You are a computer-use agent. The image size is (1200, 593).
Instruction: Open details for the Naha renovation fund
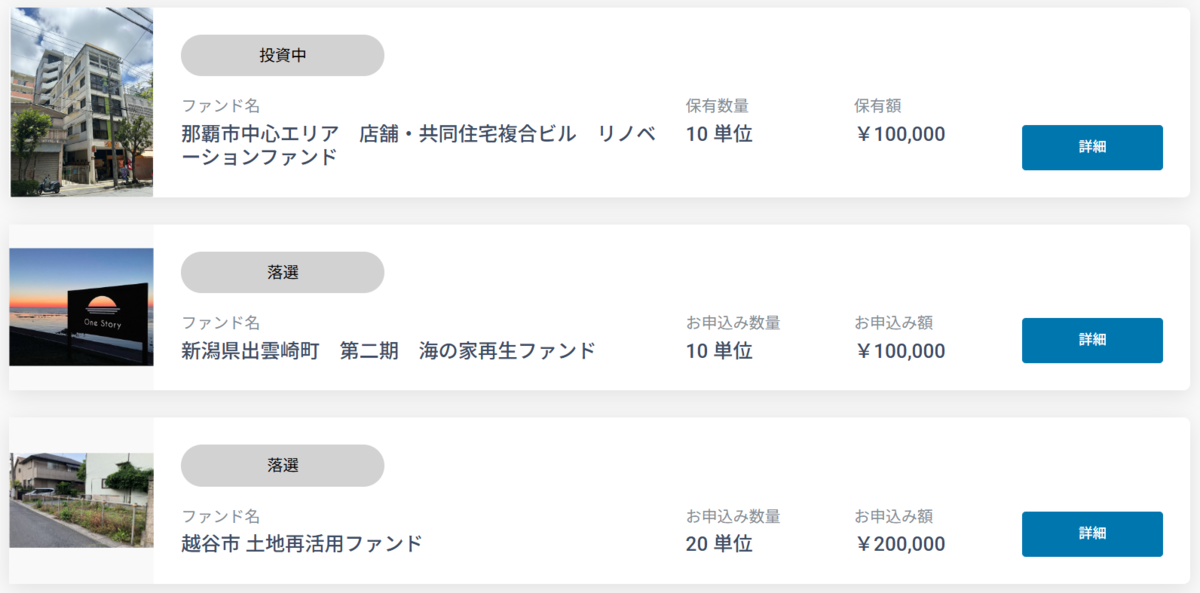click(1092, 147)
